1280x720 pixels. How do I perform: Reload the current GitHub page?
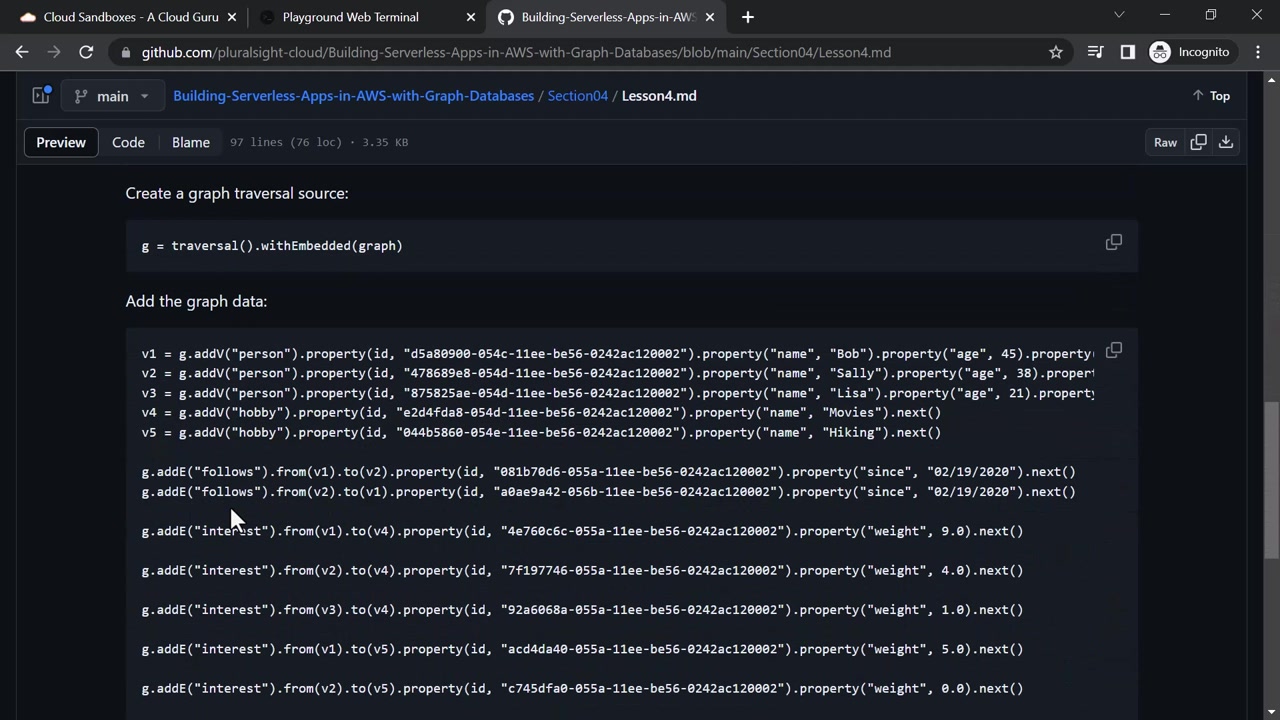pos(86,52)
